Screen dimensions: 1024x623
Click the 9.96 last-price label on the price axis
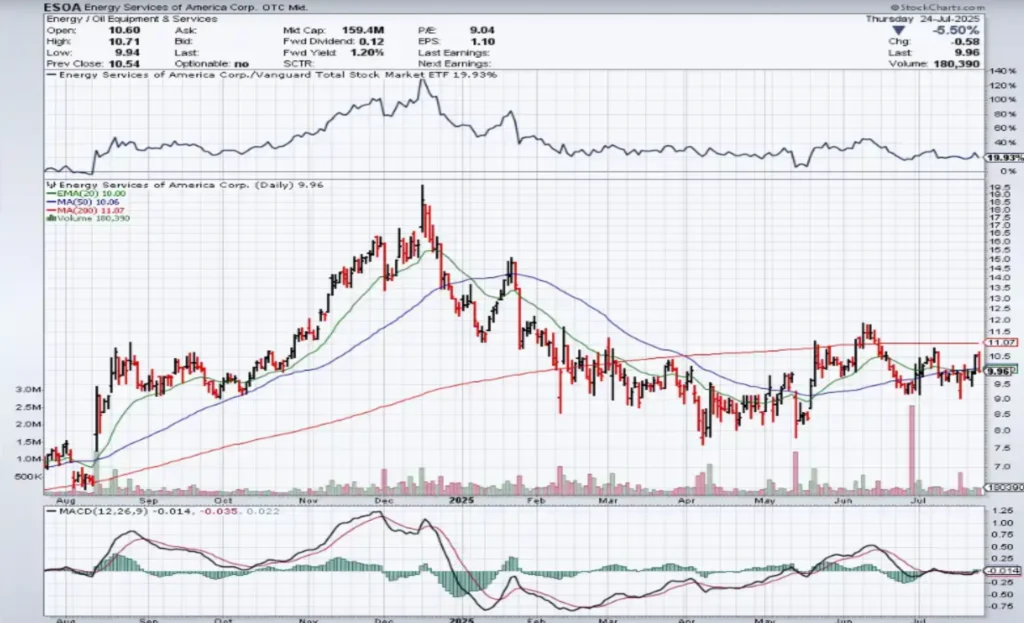click(x=1000, y=371)
